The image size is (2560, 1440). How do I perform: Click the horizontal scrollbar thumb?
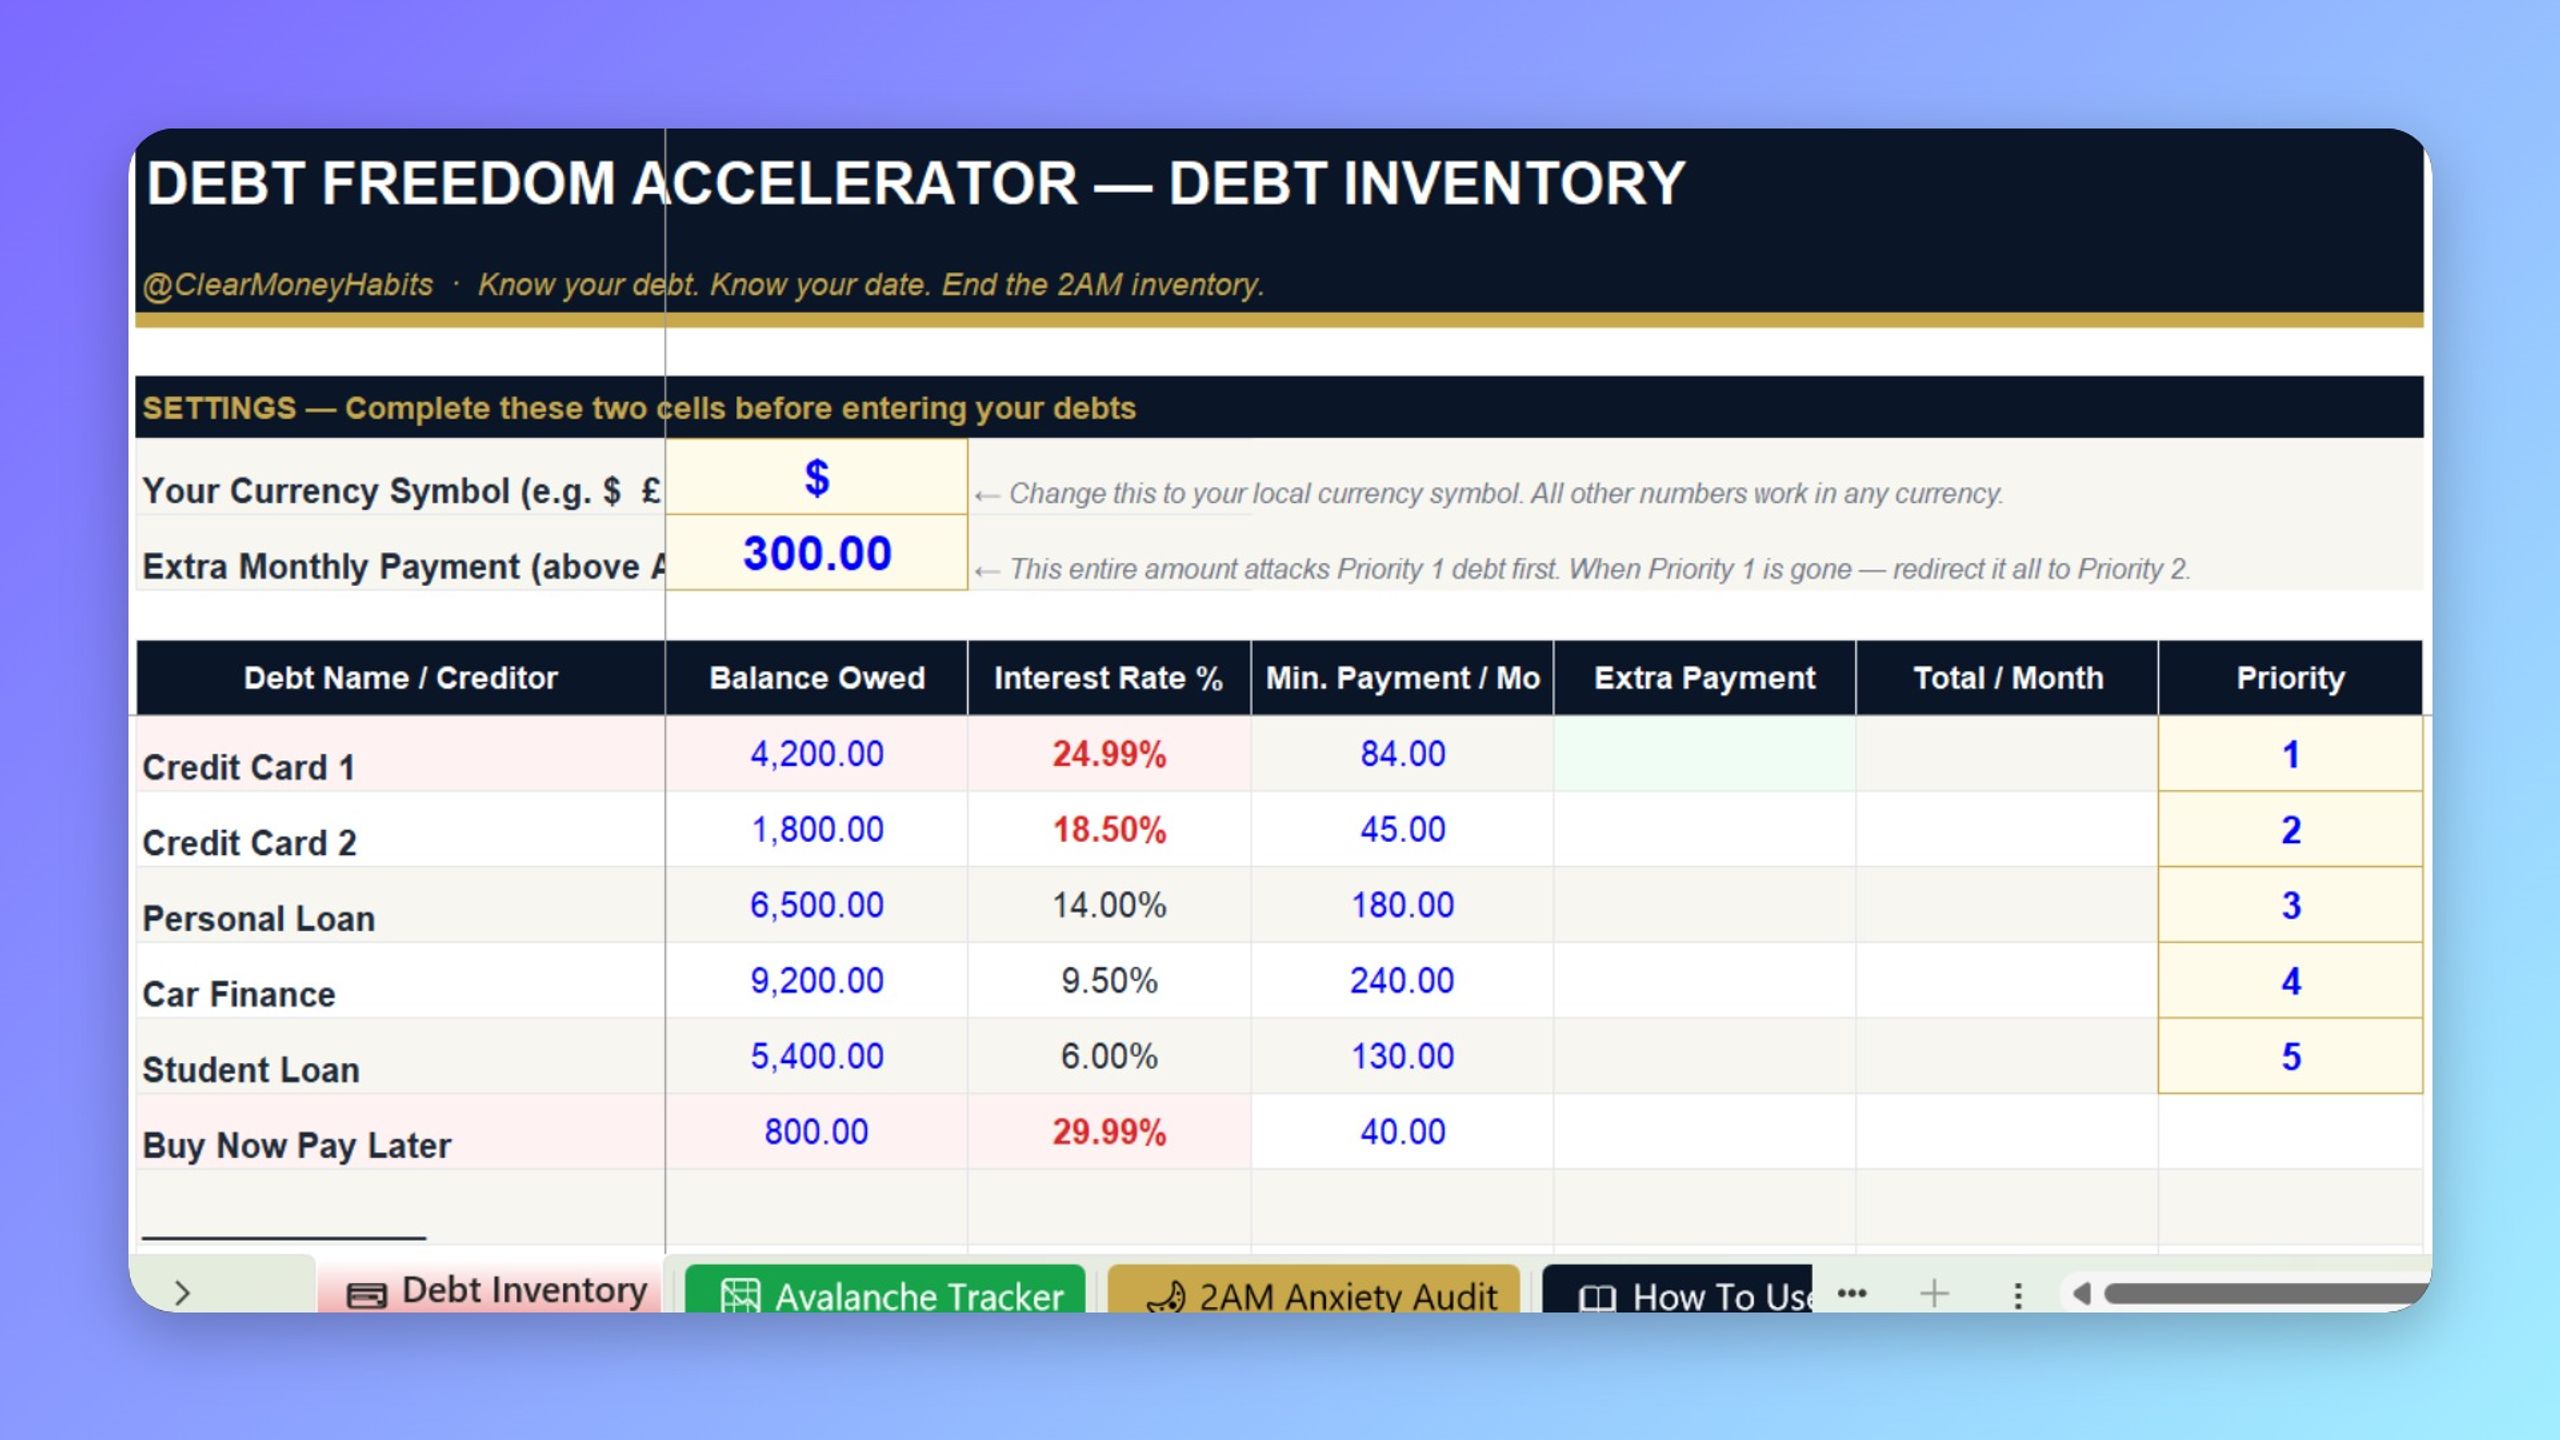2268,1294
